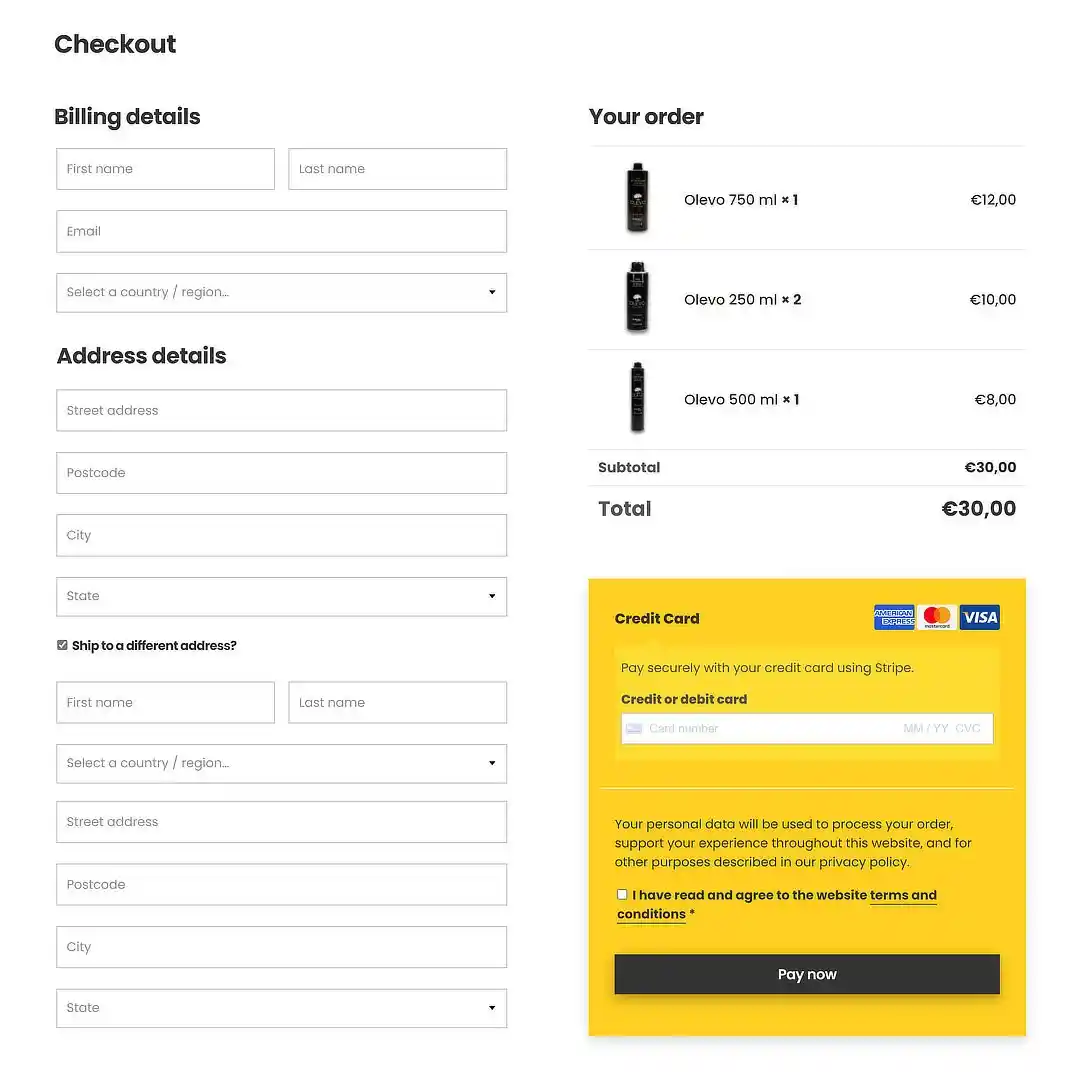
Task: Click the American Express card icon
Action: point(894,618)
